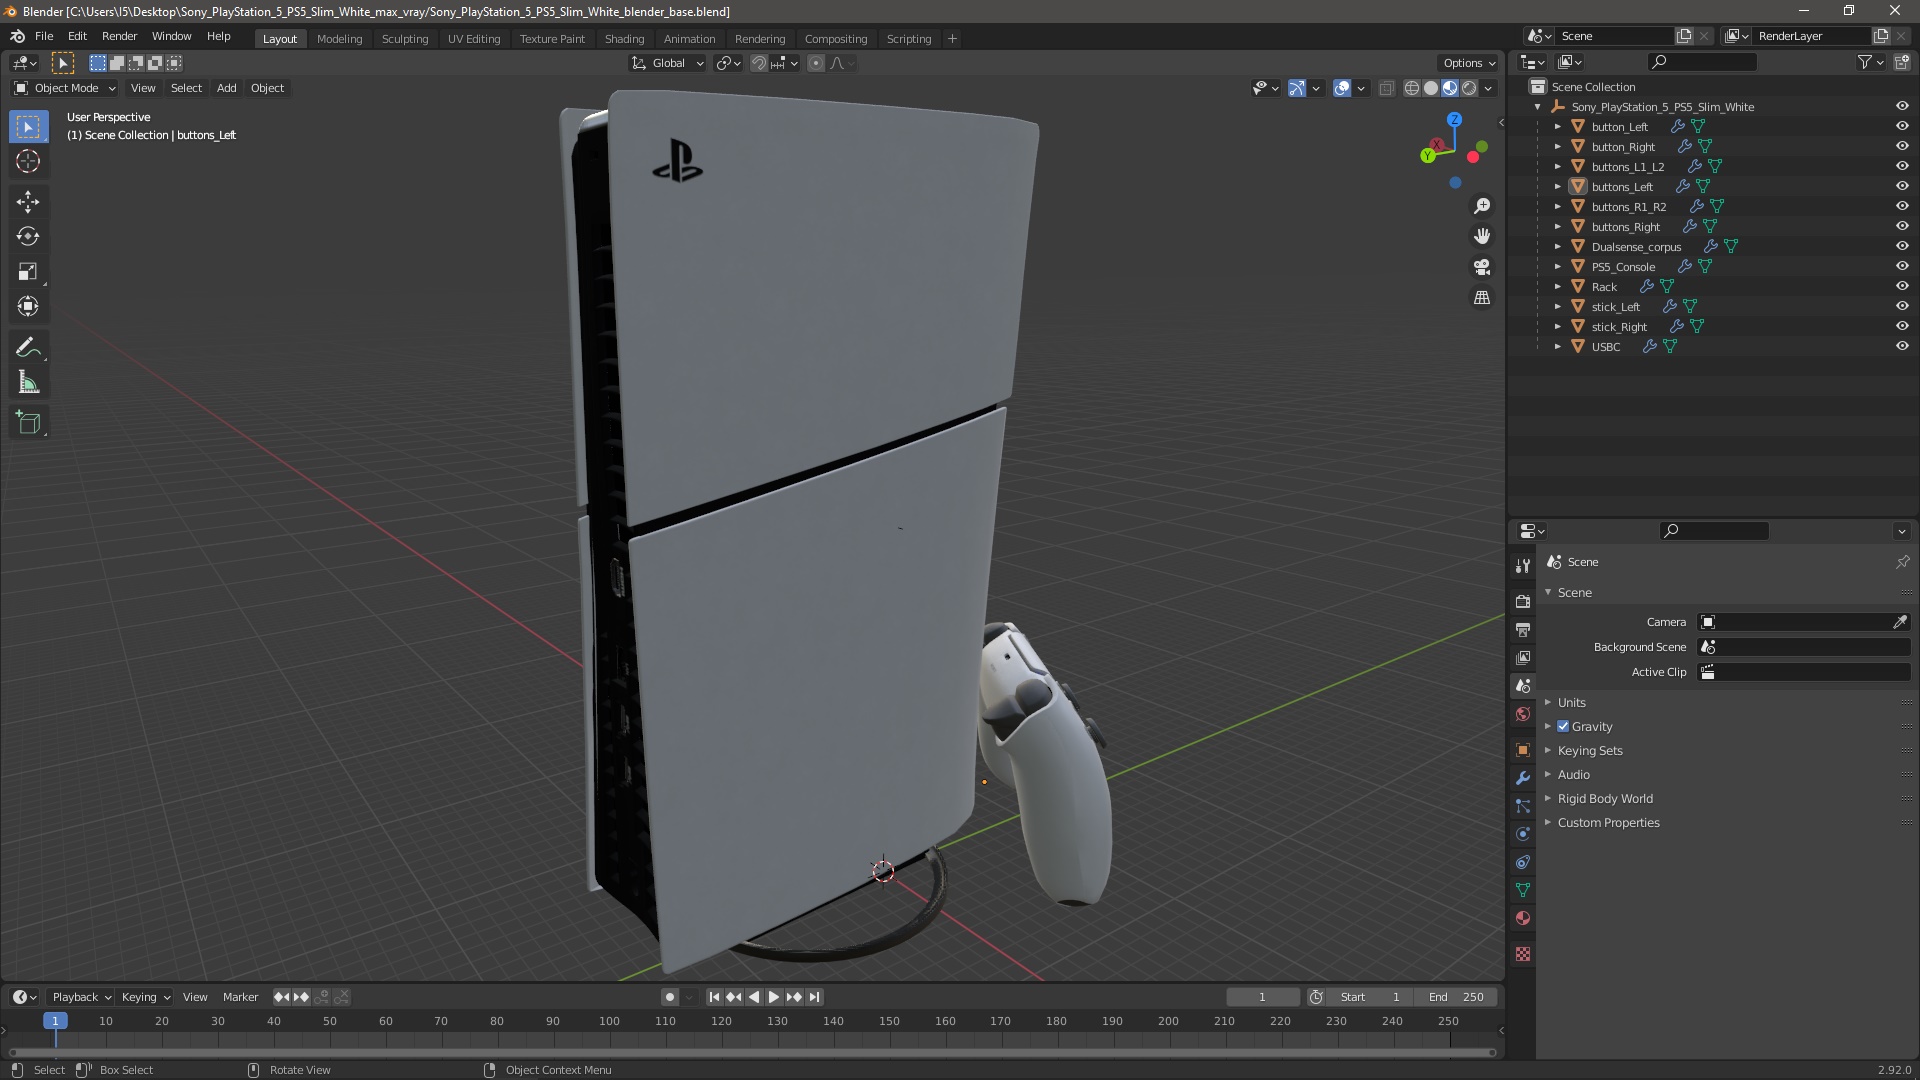Open timeline Keying popover

coord(145,997)
